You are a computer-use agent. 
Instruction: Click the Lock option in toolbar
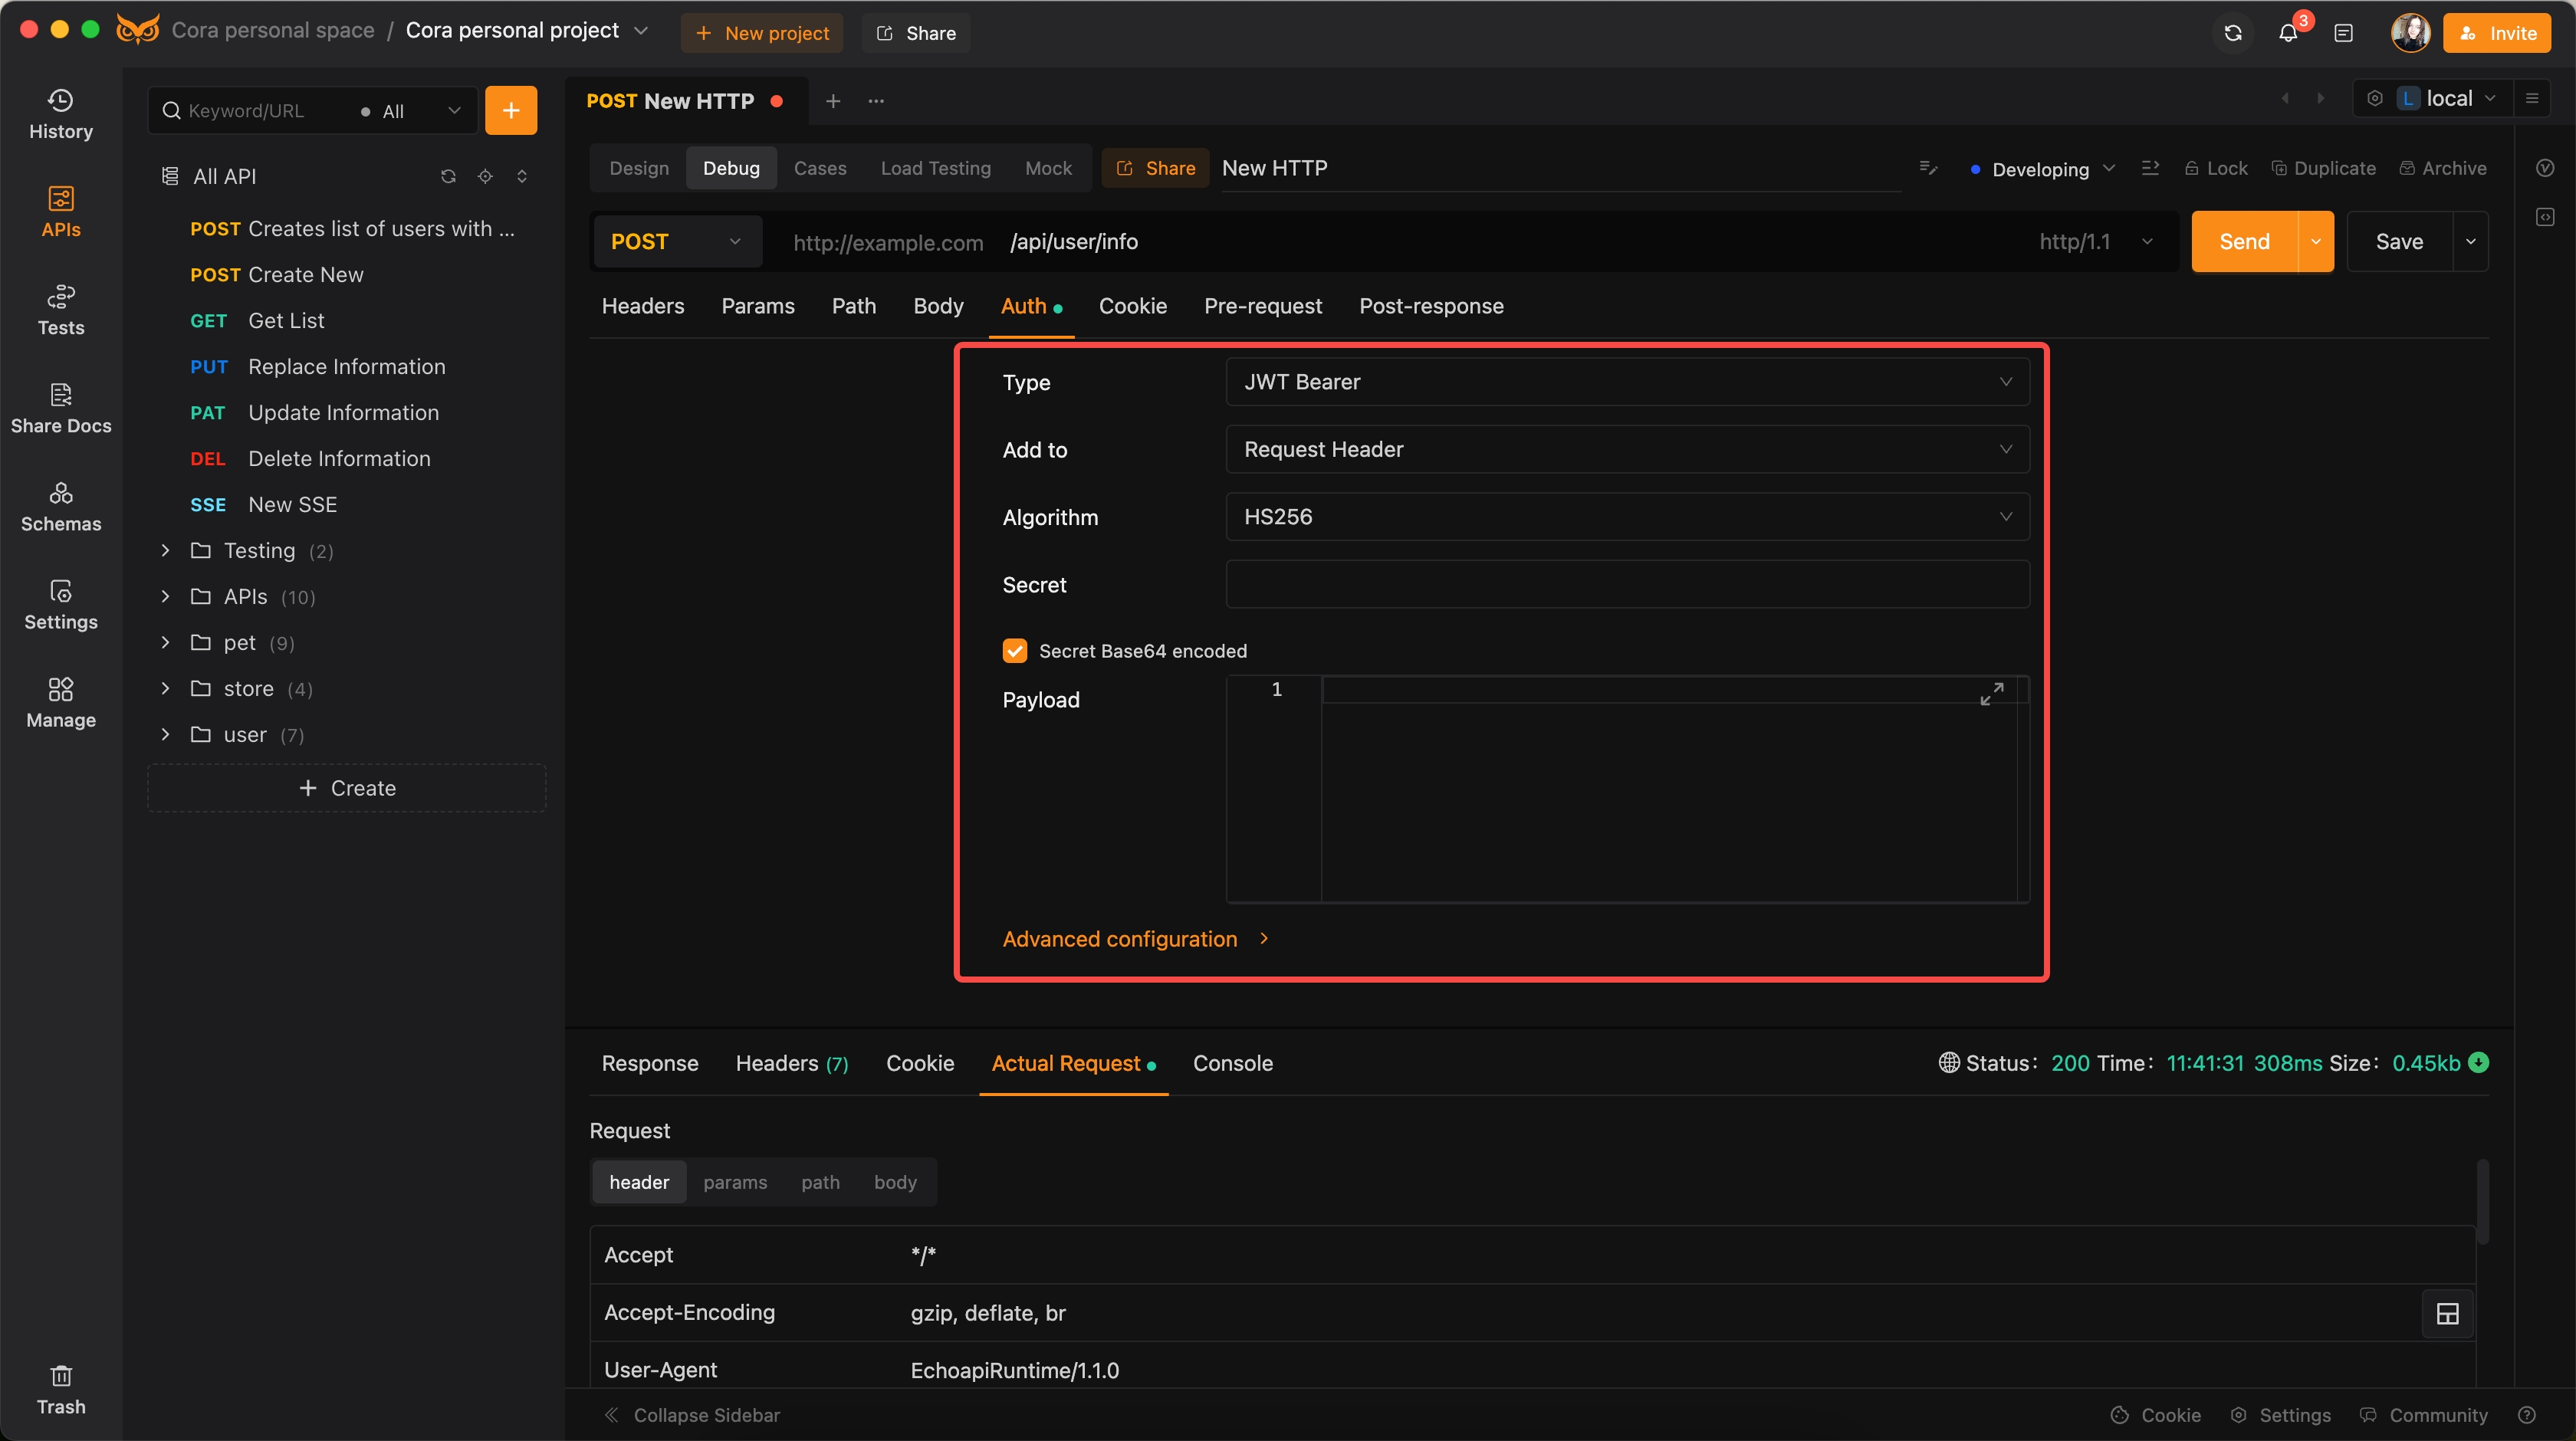point(2213,168)
